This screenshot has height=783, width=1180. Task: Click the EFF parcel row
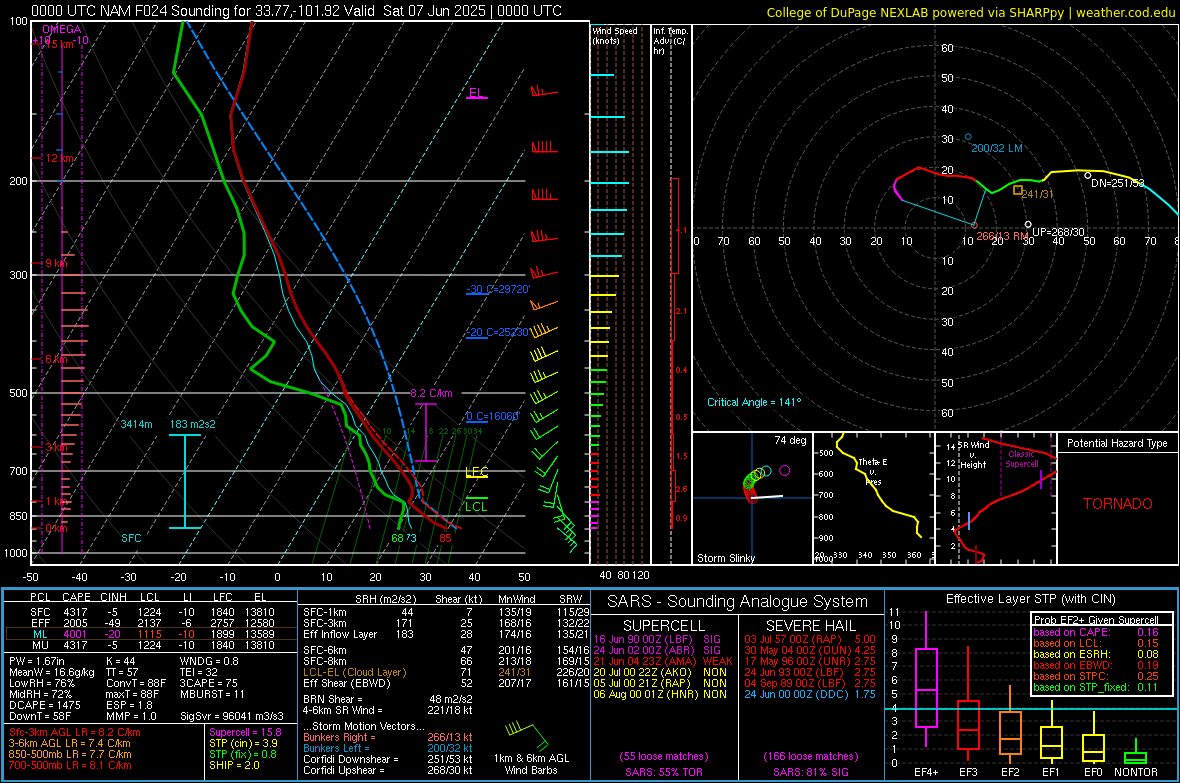(x=151, y=623)
